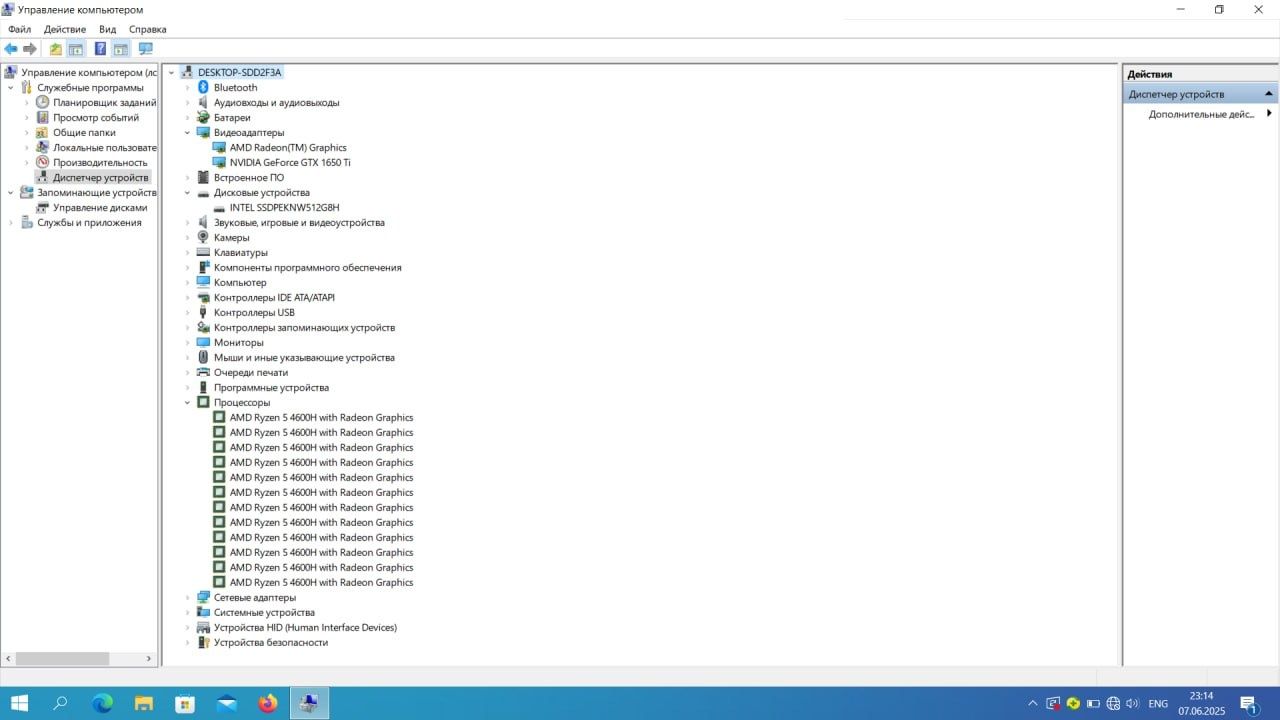Screen dimensions: 1280x720
Task: Click the ENG language indicator
Action: pyautogui.click(x=1158, y=704)
